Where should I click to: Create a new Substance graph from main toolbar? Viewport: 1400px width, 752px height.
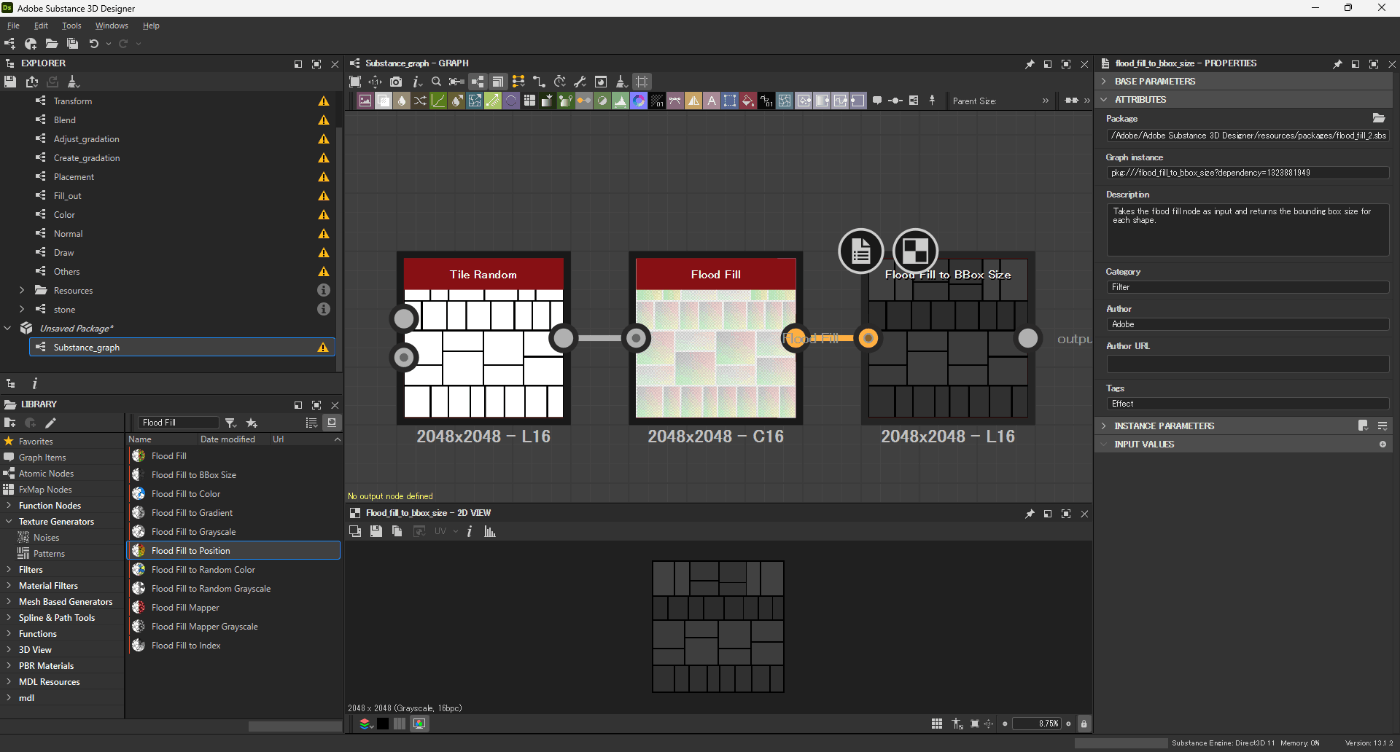(10, 44)
